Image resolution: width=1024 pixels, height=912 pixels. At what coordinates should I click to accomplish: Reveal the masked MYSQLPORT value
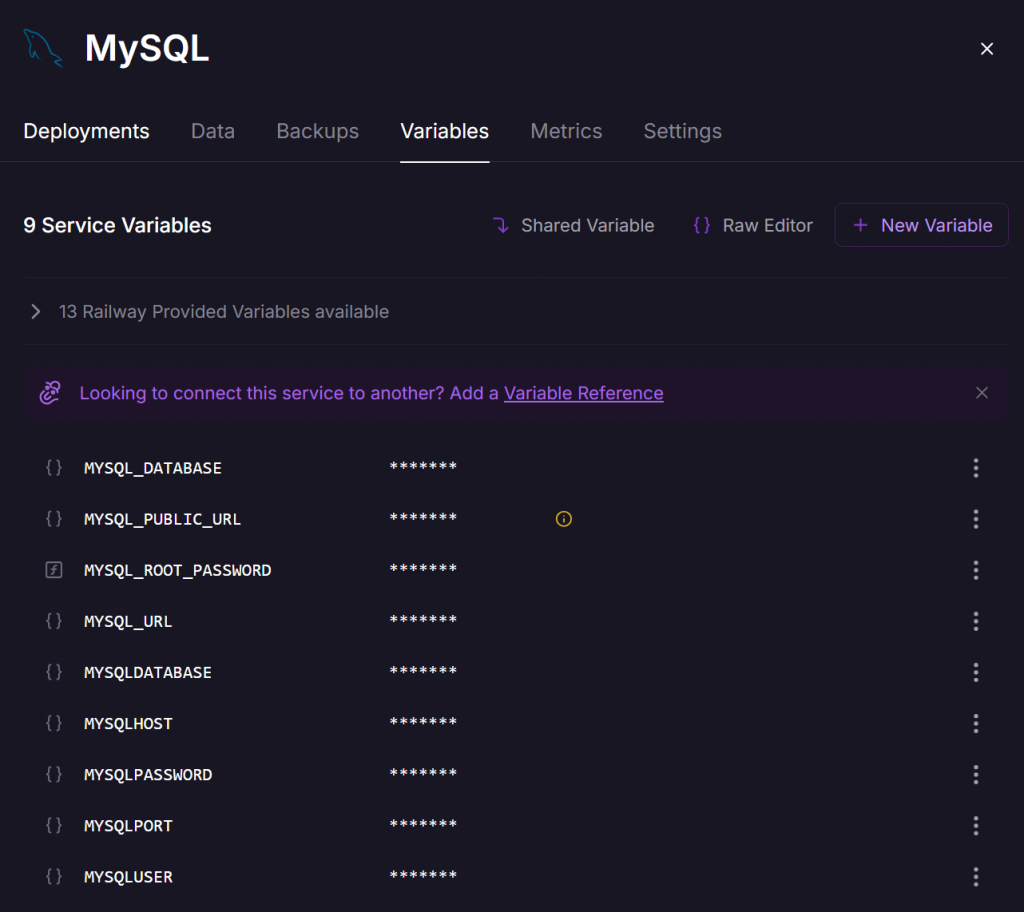pos(423,824)
